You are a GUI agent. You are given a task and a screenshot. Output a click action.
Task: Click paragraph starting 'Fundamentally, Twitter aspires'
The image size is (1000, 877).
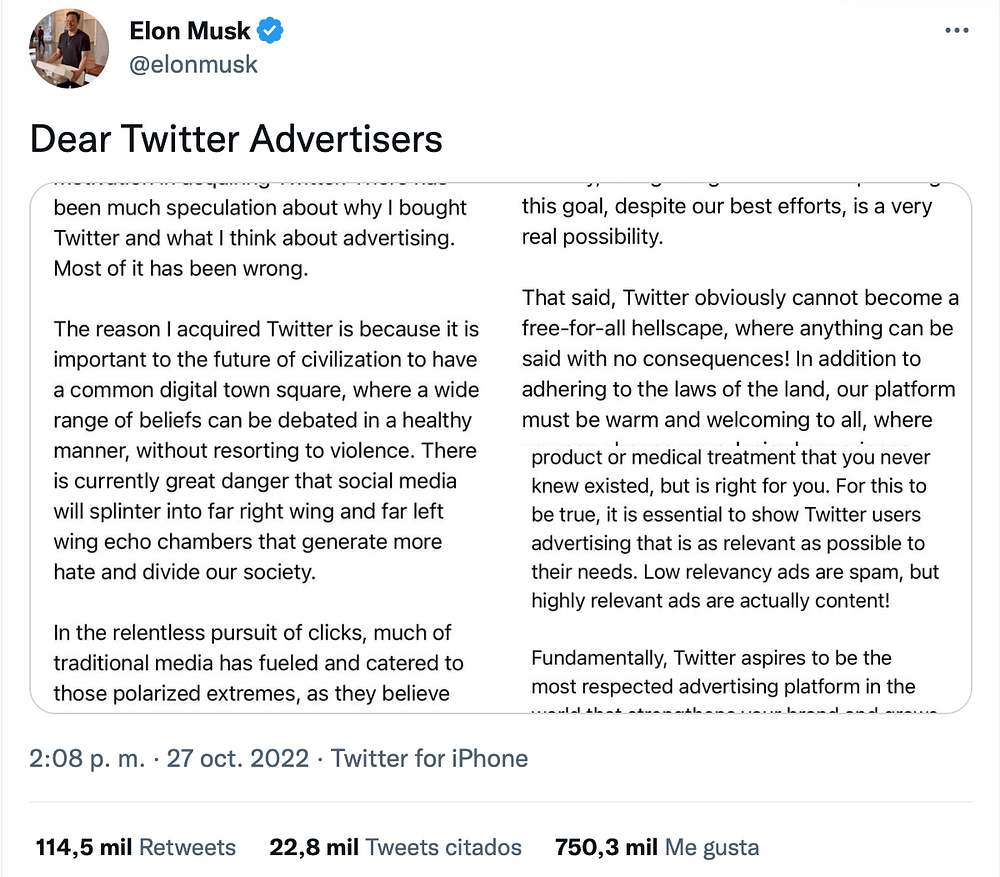(722, 672)
